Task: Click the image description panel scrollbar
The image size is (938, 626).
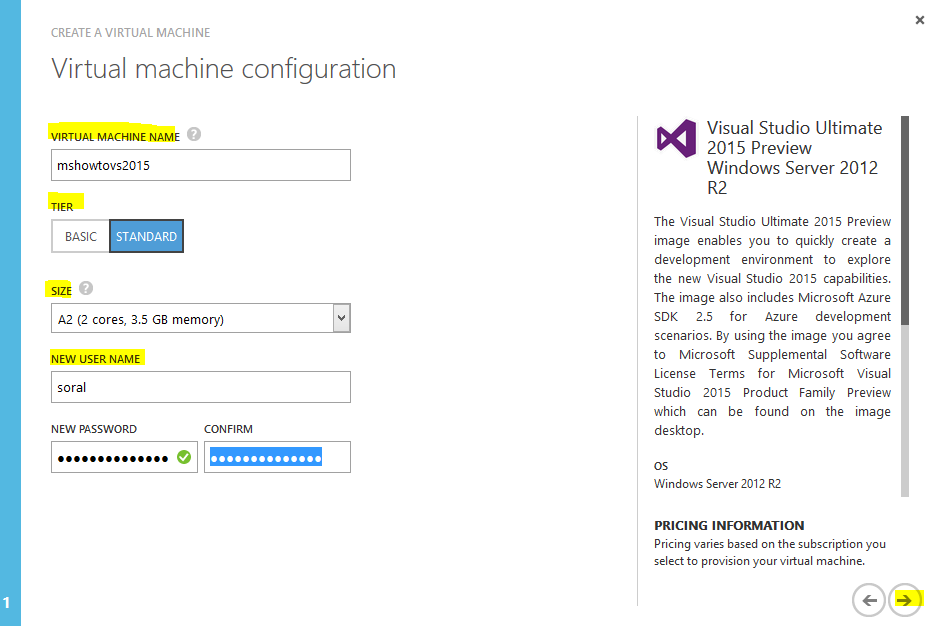Action: [x=905, y=300]
